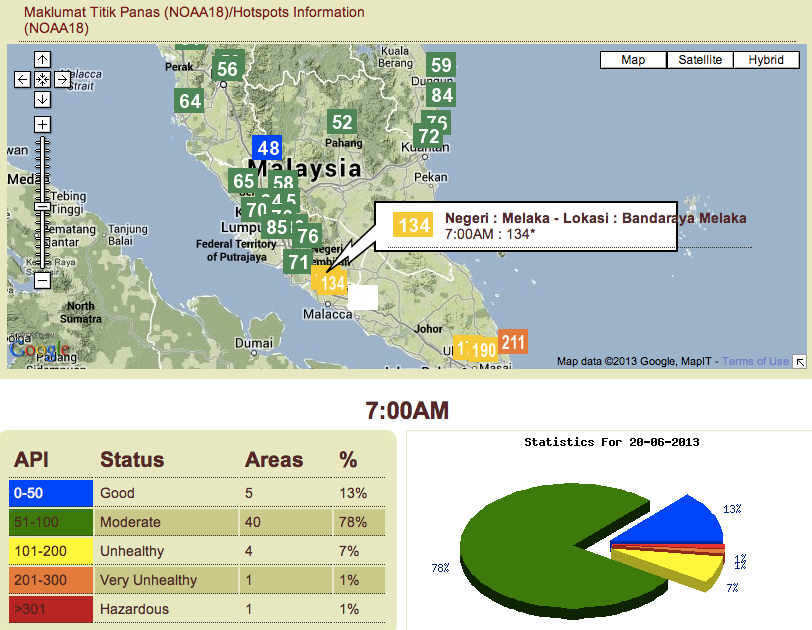812x630 pixels.
Task: Zoom in using the plus icon
Action: click(x=42, y=124)
